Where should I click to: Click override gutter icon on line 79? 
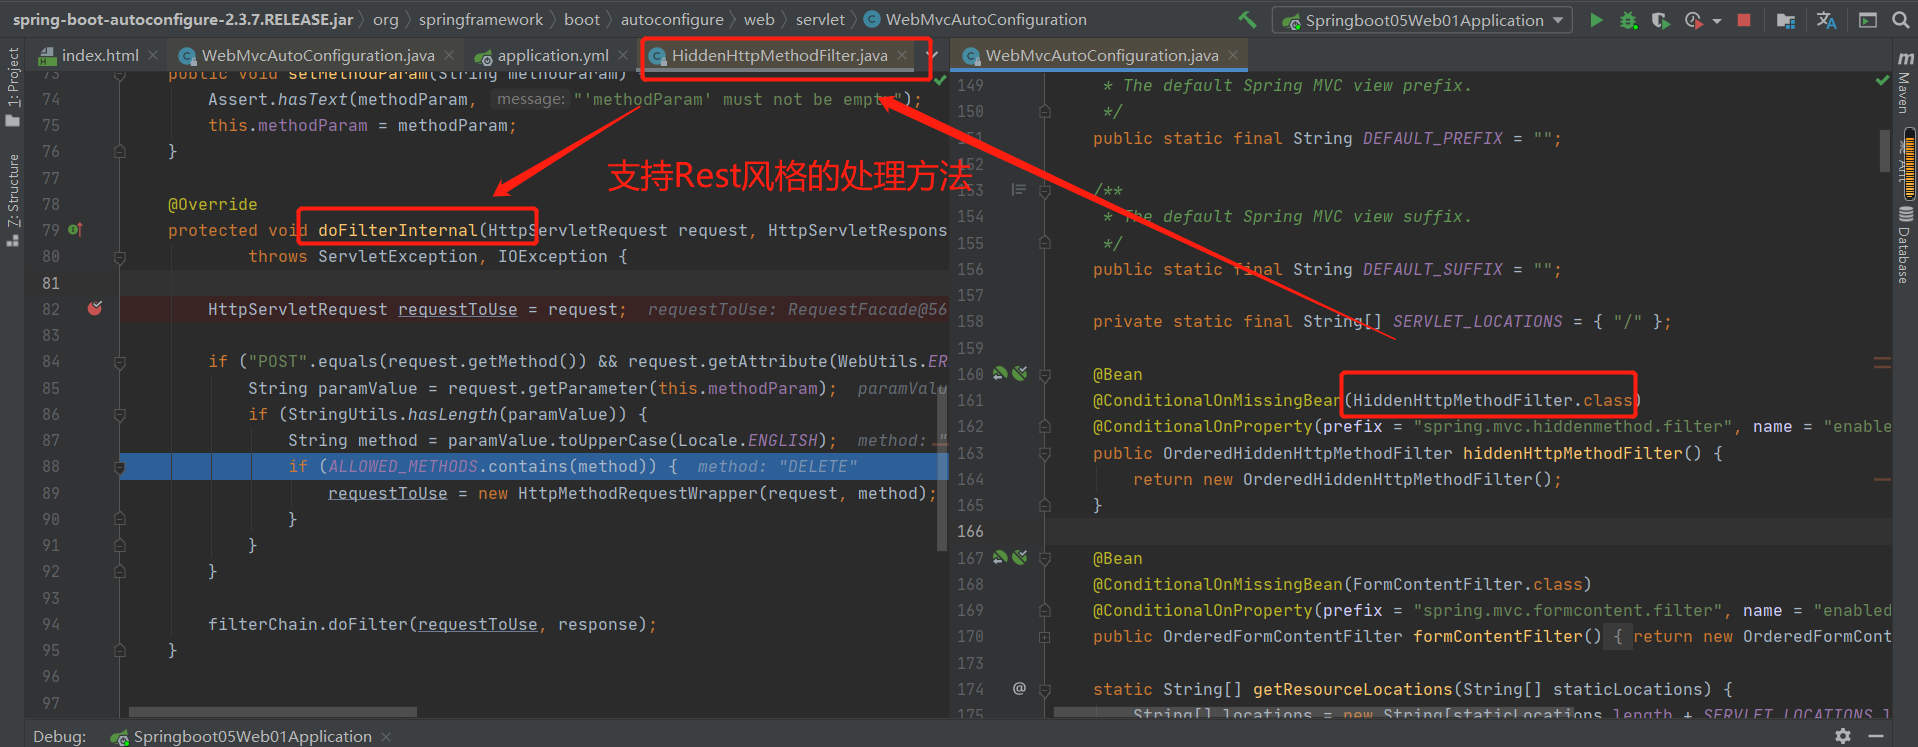[x=75, y=230]
